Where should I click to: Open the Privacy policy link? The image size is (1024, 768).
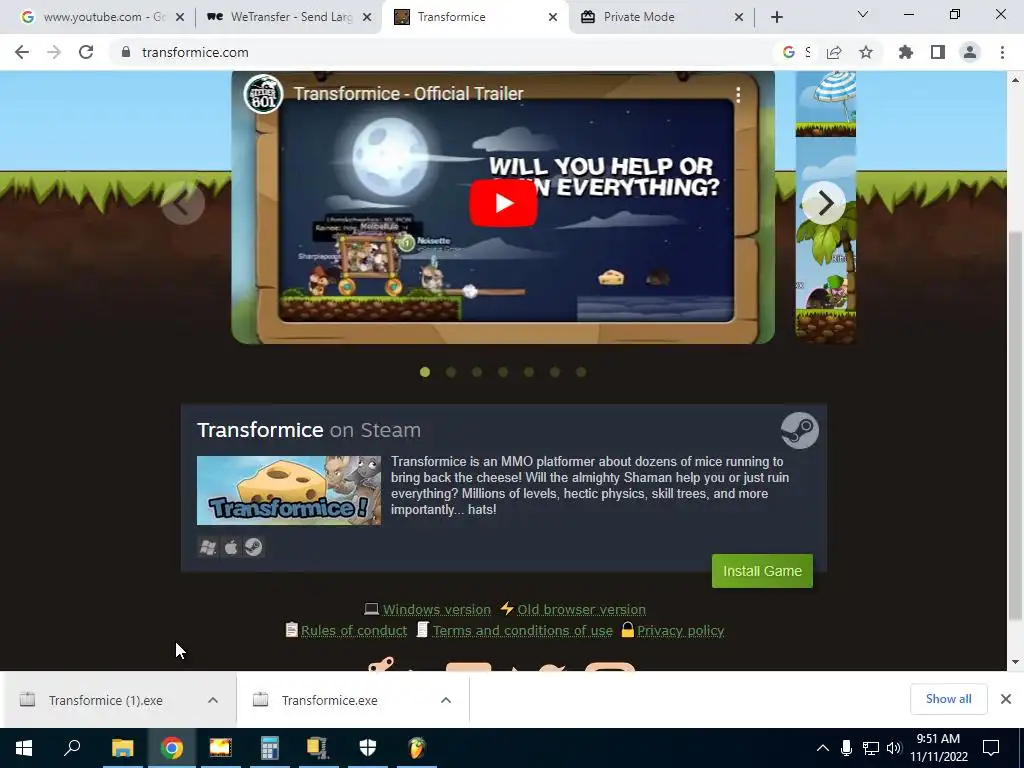[x=680, y=631]
